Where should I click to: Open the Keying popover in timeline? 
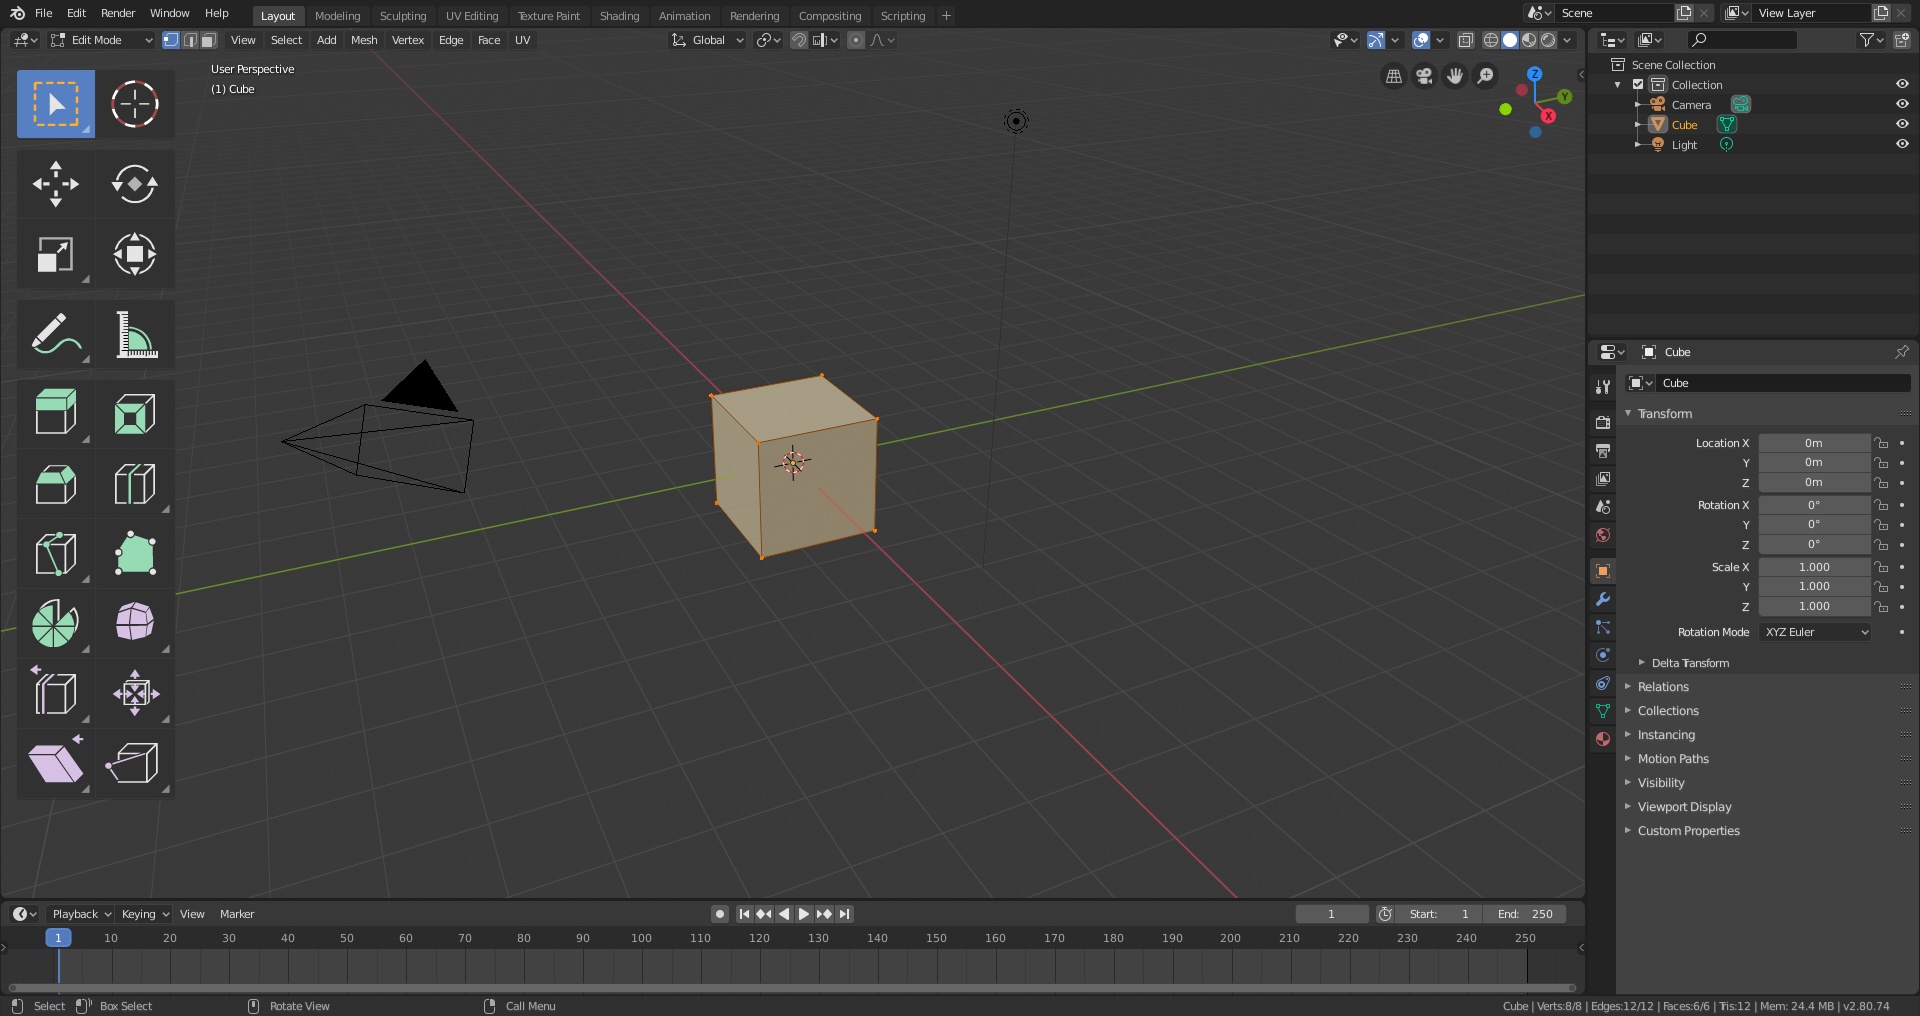click(145, 914)
